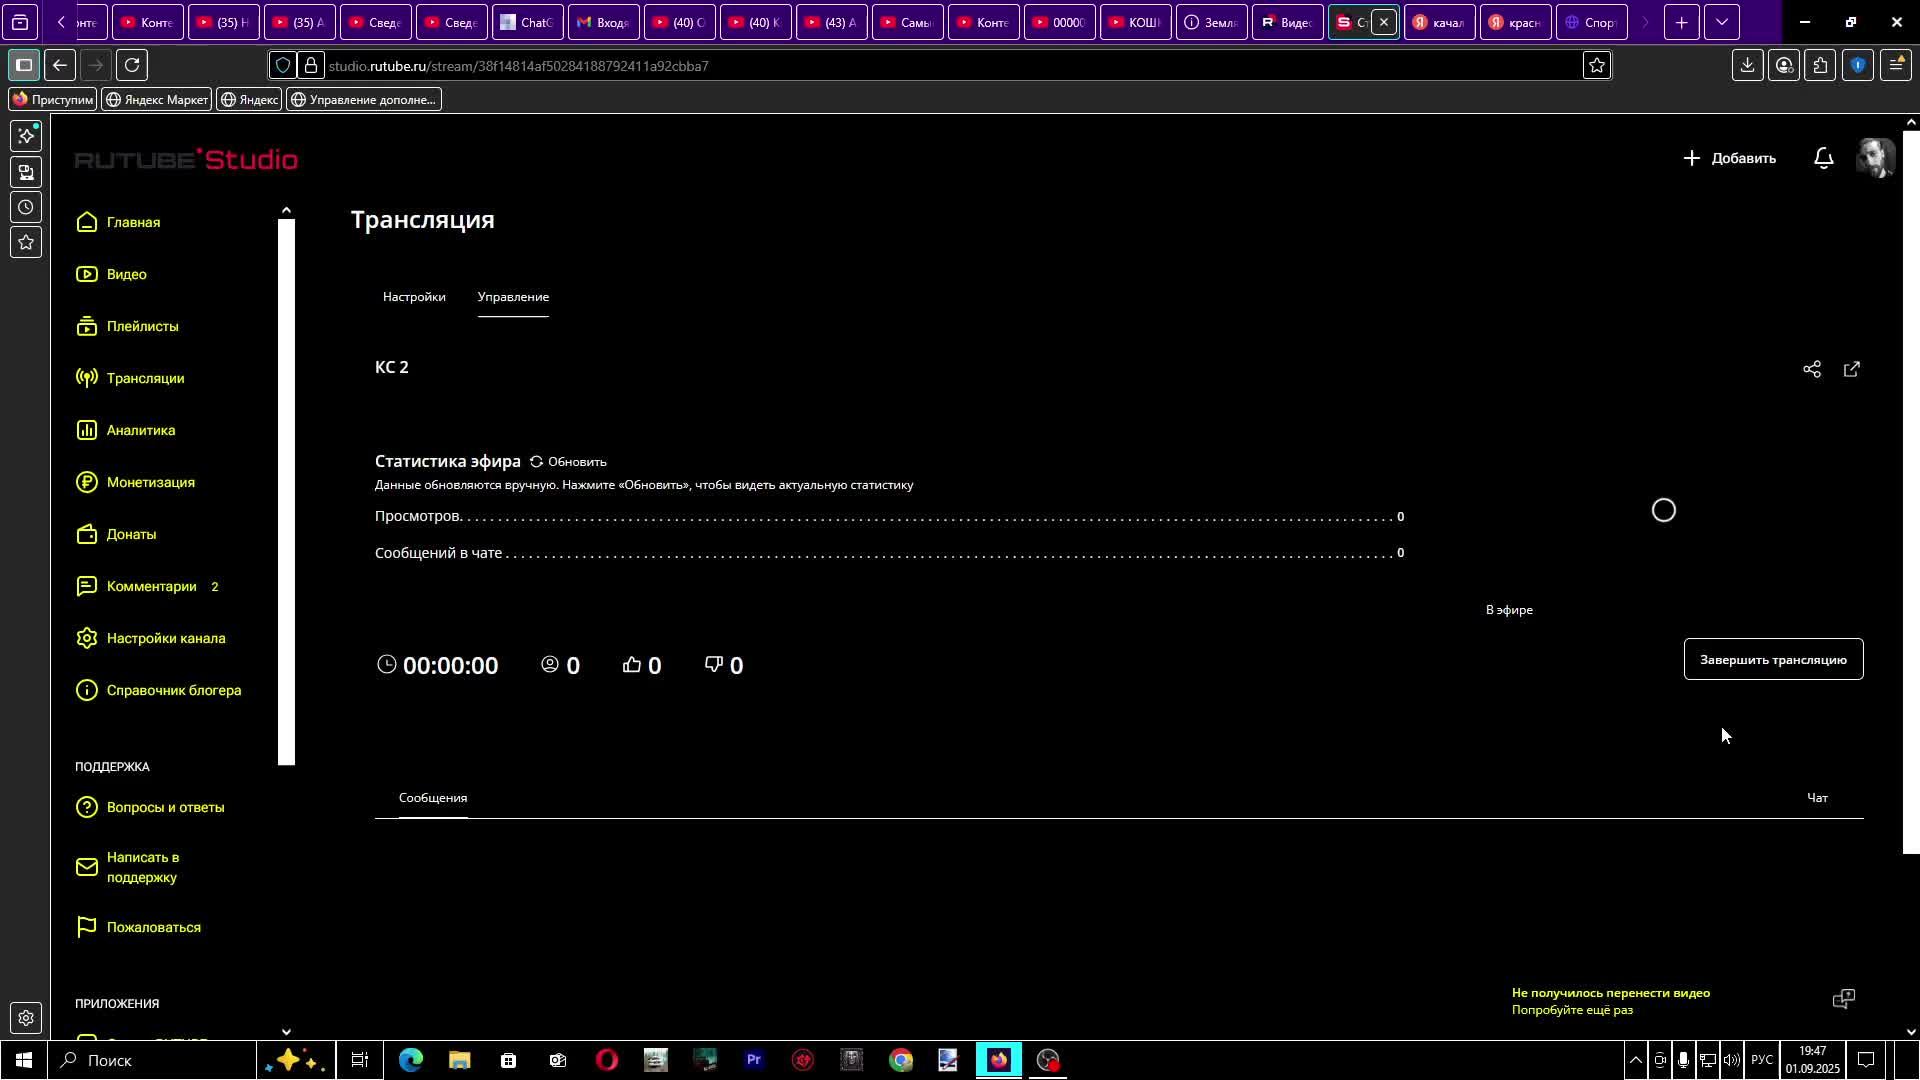Image resolution: width=1920 pixels, height=1080 pixels.
Task: Open stream in new window icon
Action: 1851,369
